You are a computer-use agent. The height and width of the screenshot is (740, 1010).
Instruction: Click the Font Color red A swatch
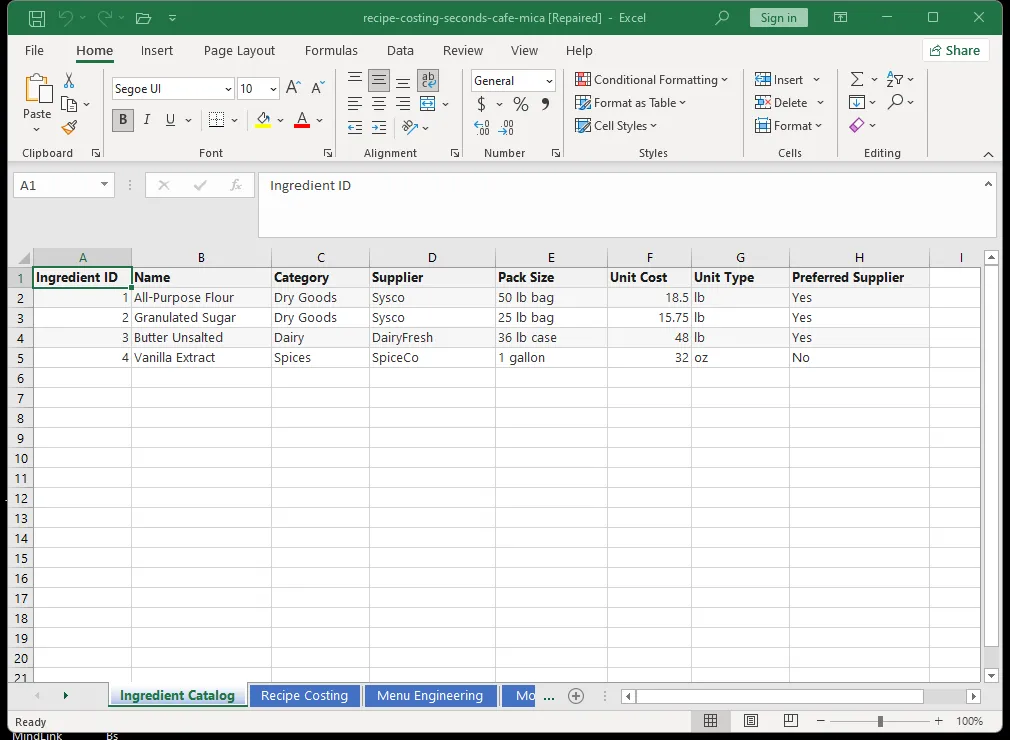click(302, 120)
